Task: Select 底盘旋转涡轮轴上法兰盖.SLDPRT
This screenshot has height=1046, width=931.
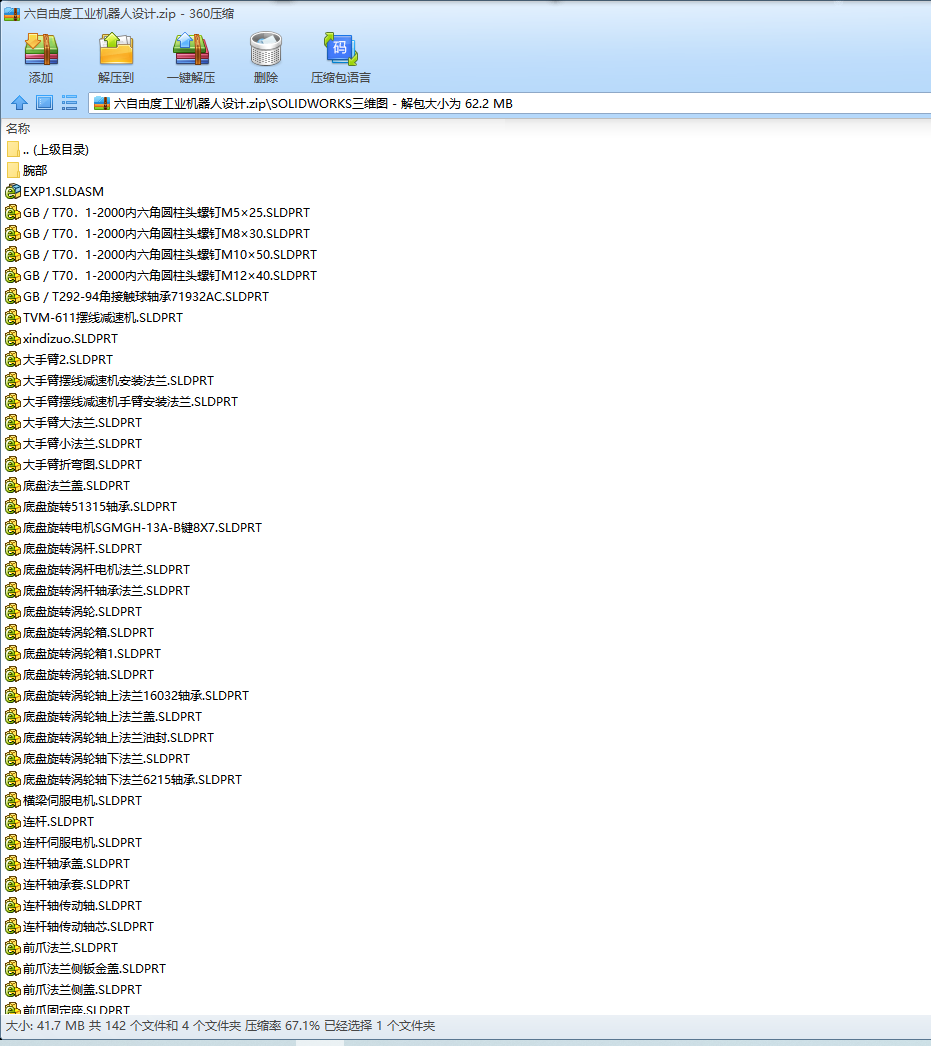Action: point(104,716)
